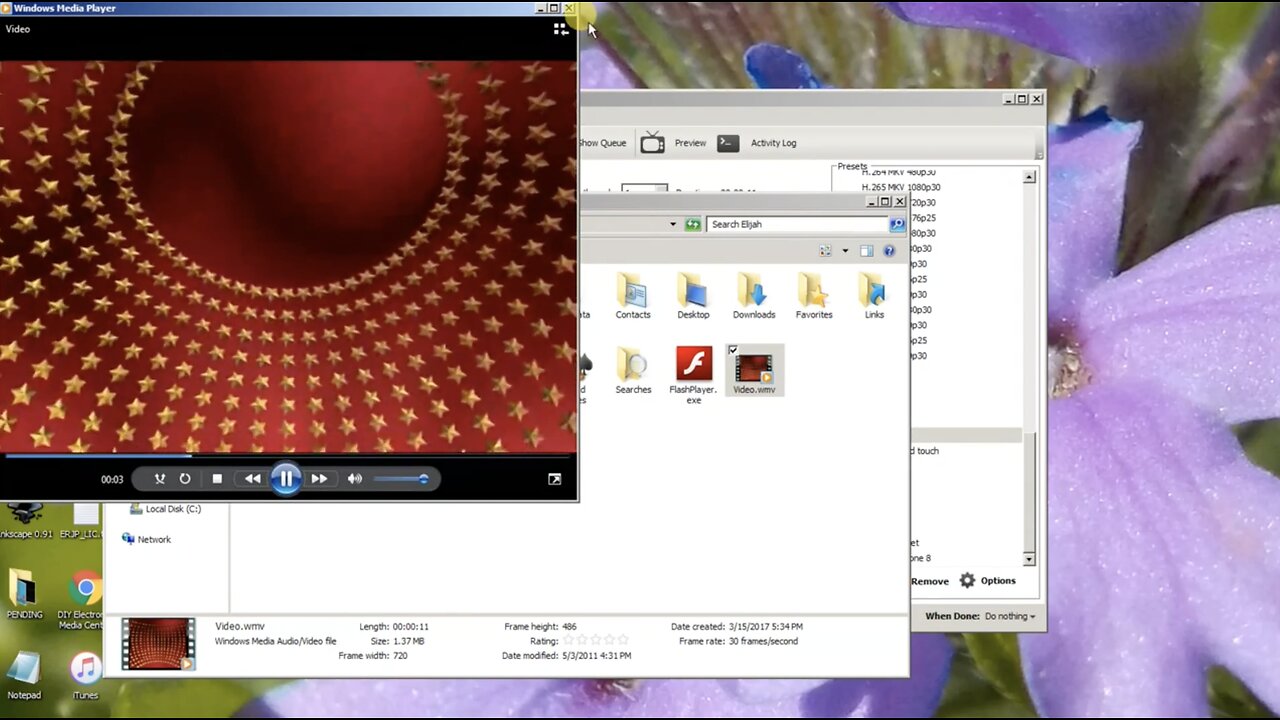Mute the media player volume
Viewport: 1280px width, 720px height.
click(355, 479)
